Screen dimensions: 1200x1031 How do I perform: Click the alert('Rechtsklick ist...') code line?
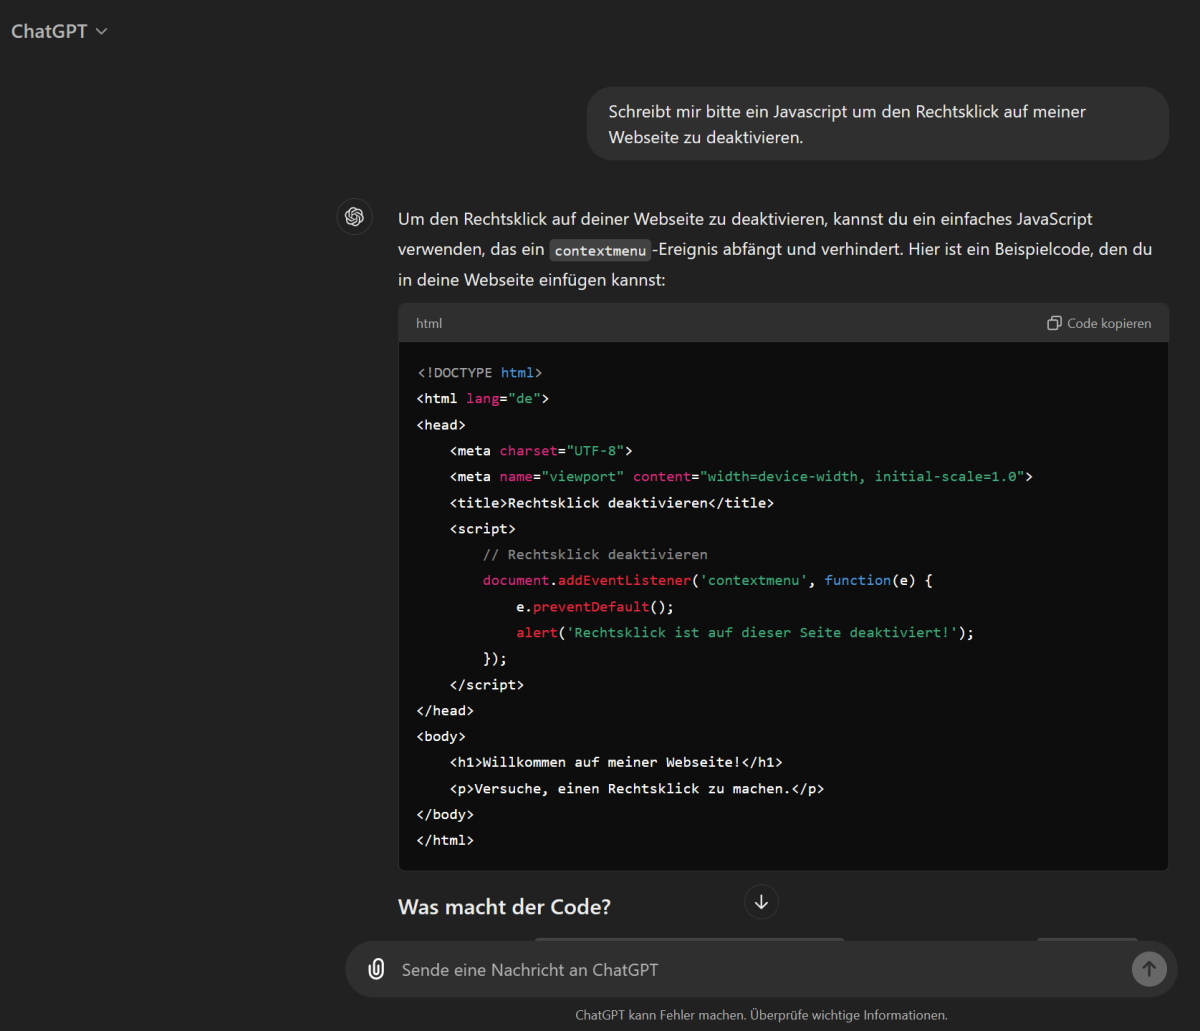pyautogui.click(x=744, y=632)
